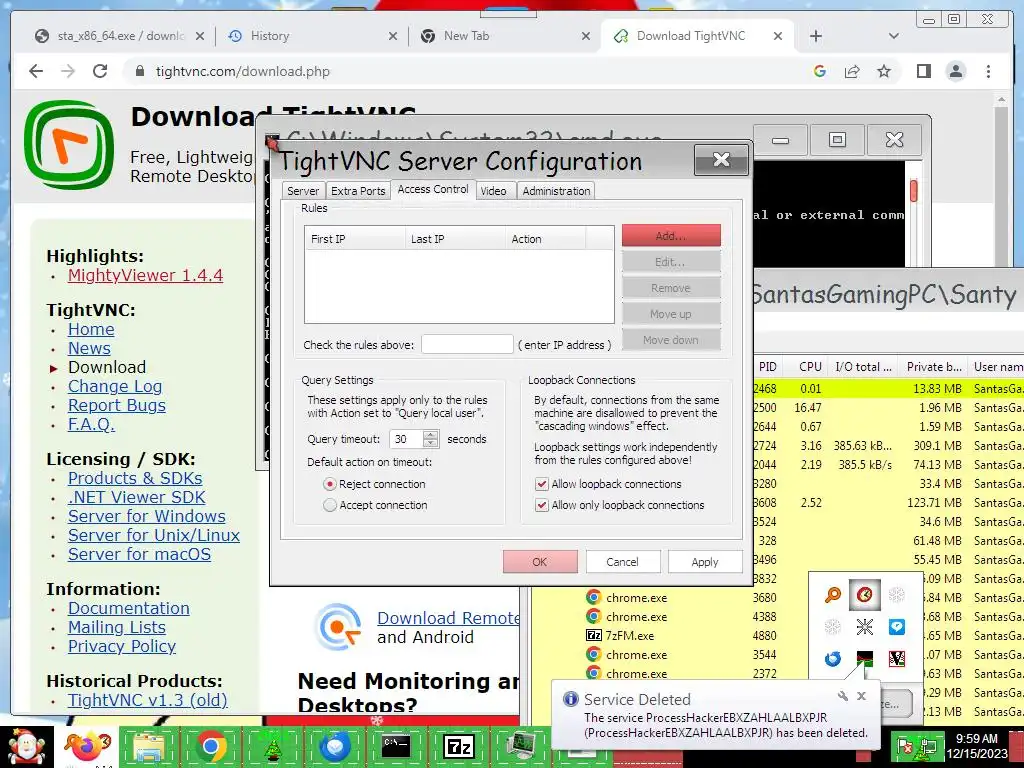The width and height of the screenshot is (1024, 768).
Task: Switch to Chrome on the taskbar
Action: [210, 746]
